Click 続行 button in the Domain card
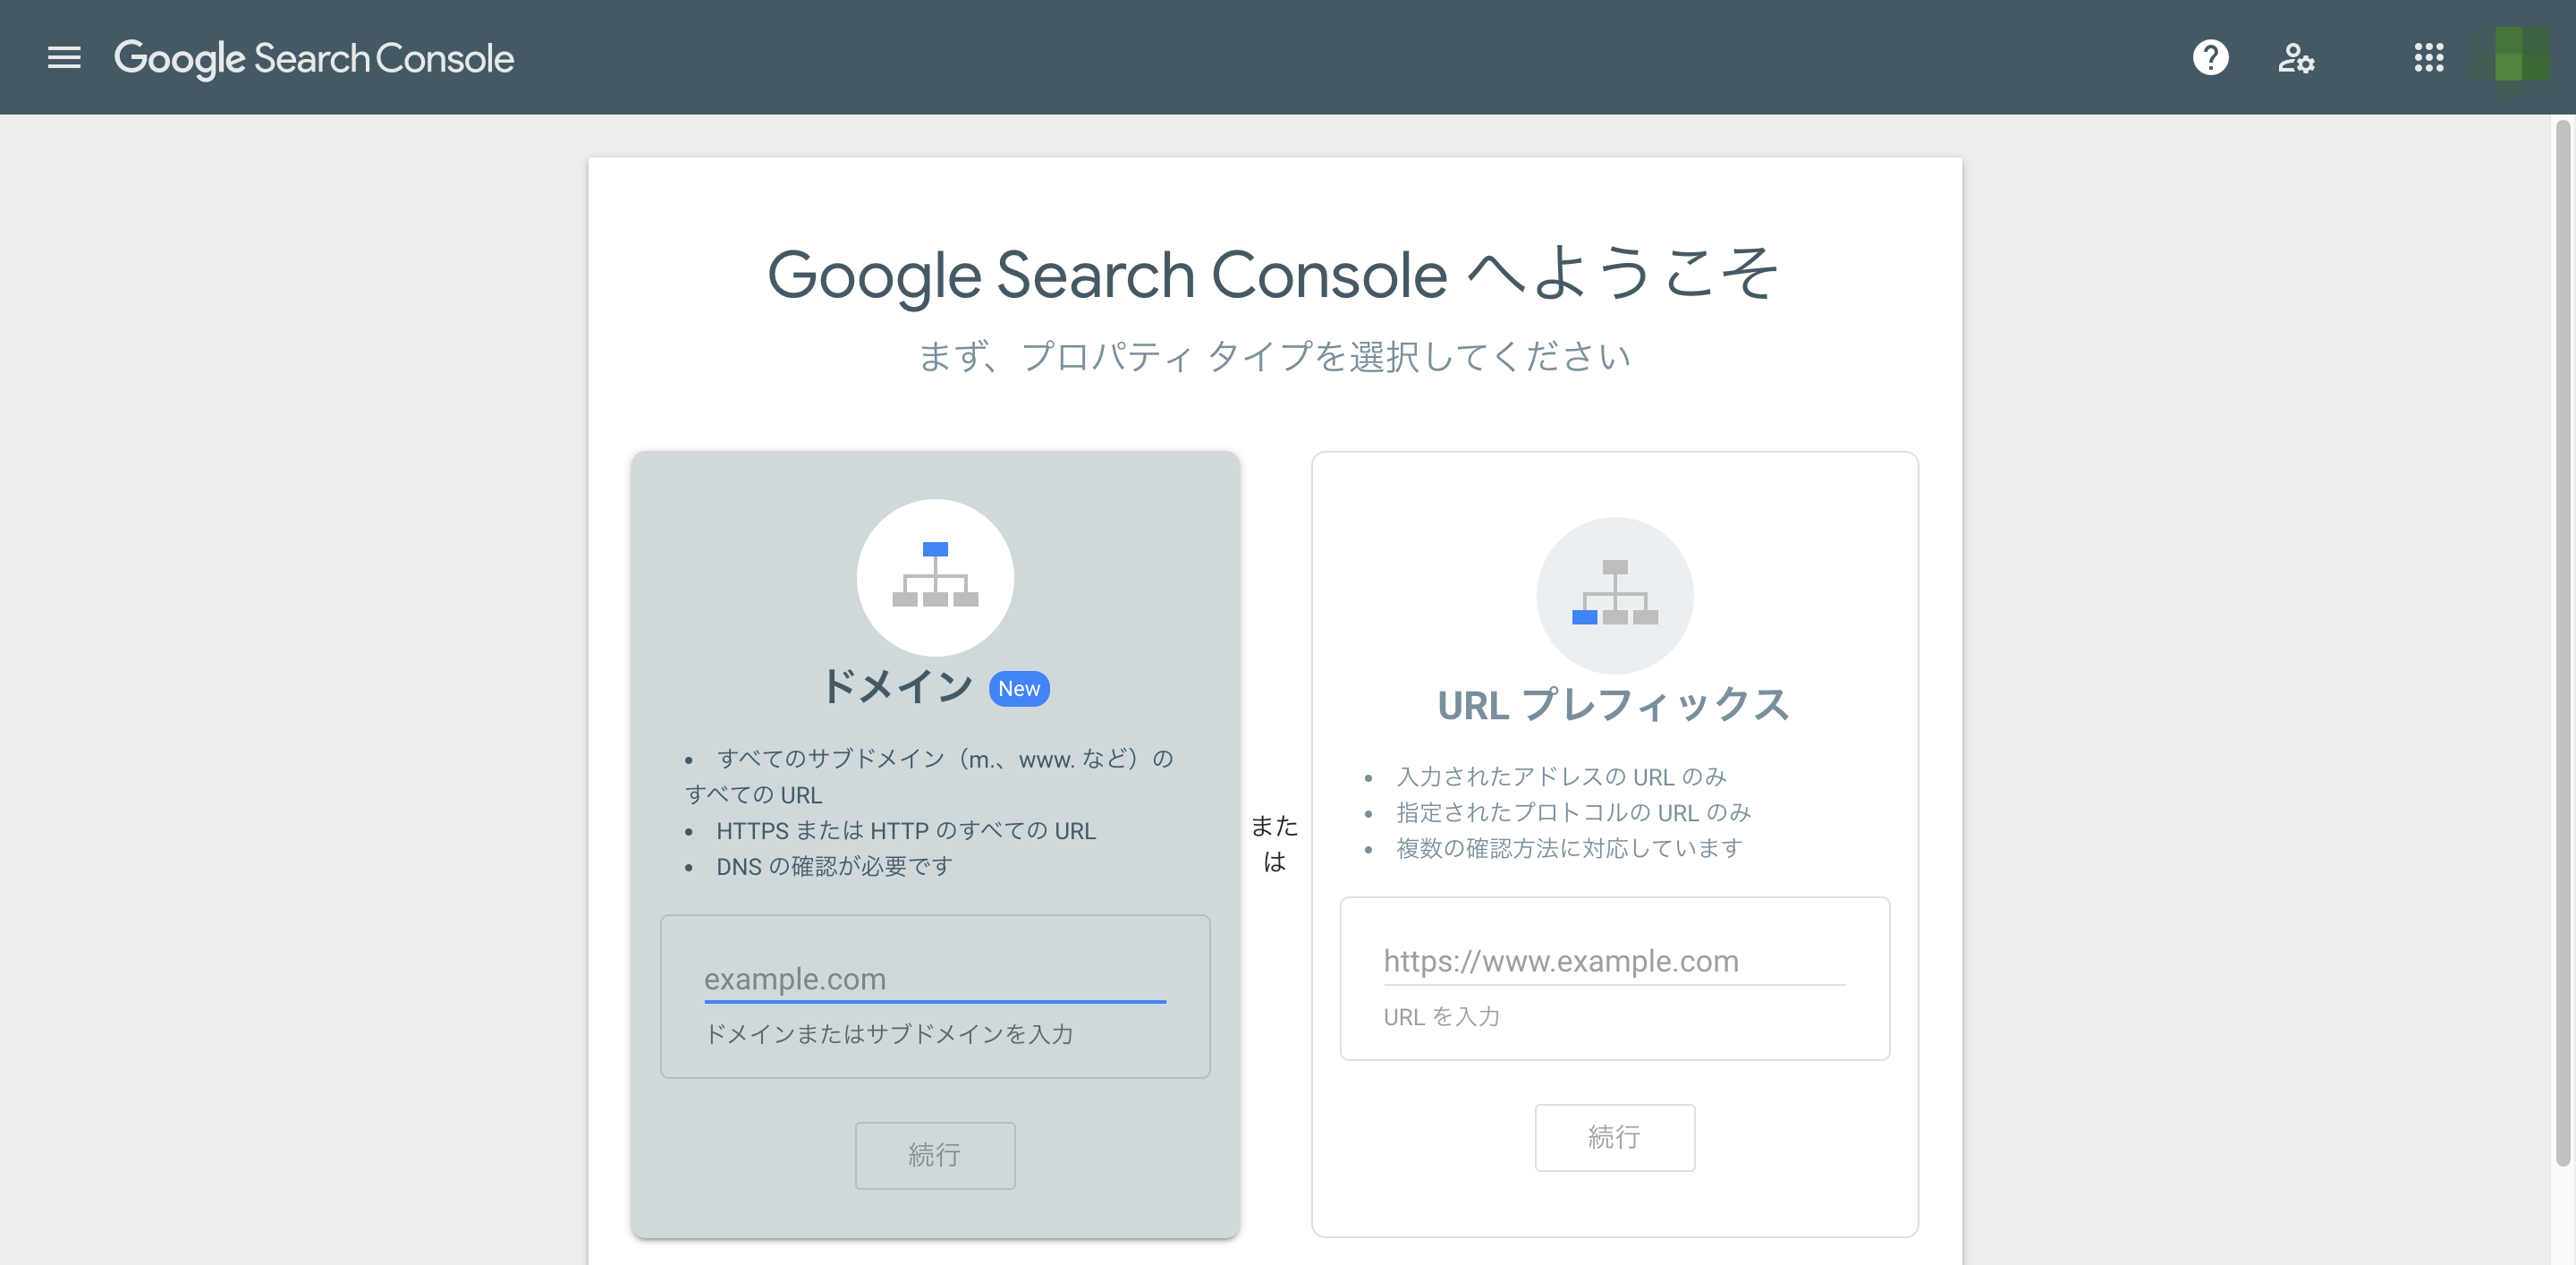This screenshot has width=2576, height=1265. click(x=934, y=1155)
